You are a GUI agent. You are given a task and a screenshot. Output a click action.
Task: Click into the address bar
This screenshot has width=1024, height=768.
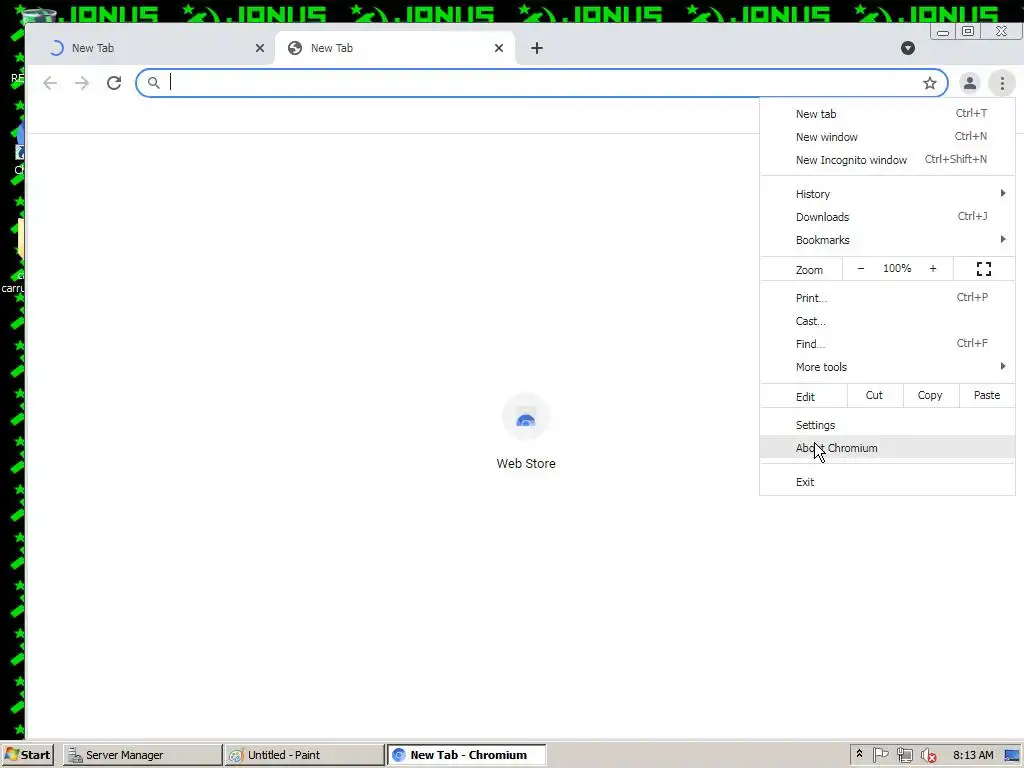pos(542,83)
